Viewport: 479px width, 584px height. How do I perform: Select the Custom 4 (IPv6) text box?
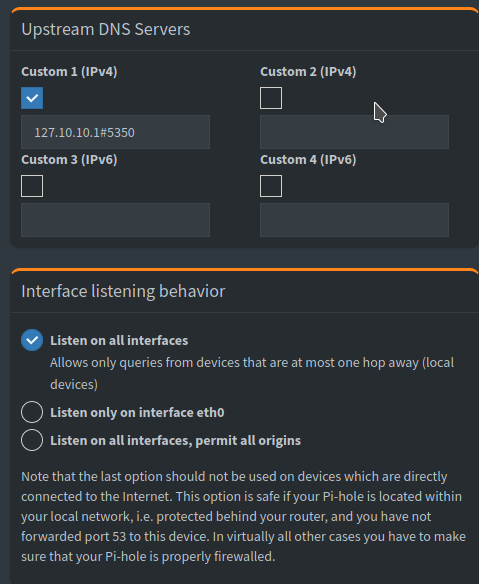354,220
